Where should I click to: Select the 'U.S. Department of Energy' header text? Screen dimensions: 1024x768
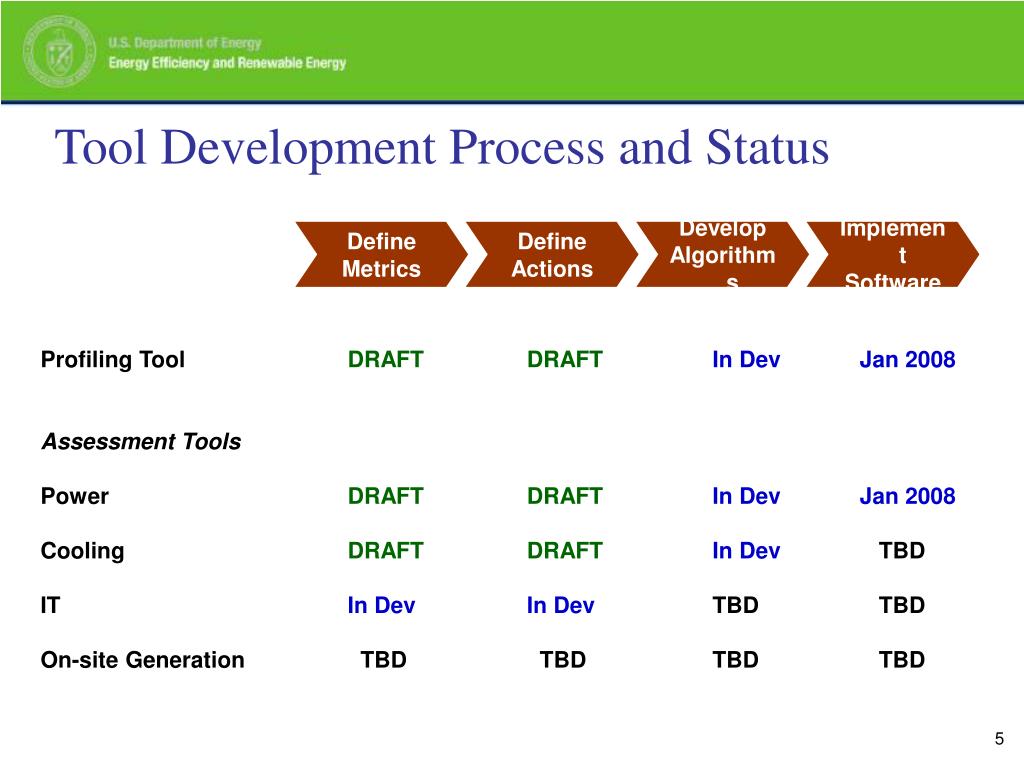(185, 43)
